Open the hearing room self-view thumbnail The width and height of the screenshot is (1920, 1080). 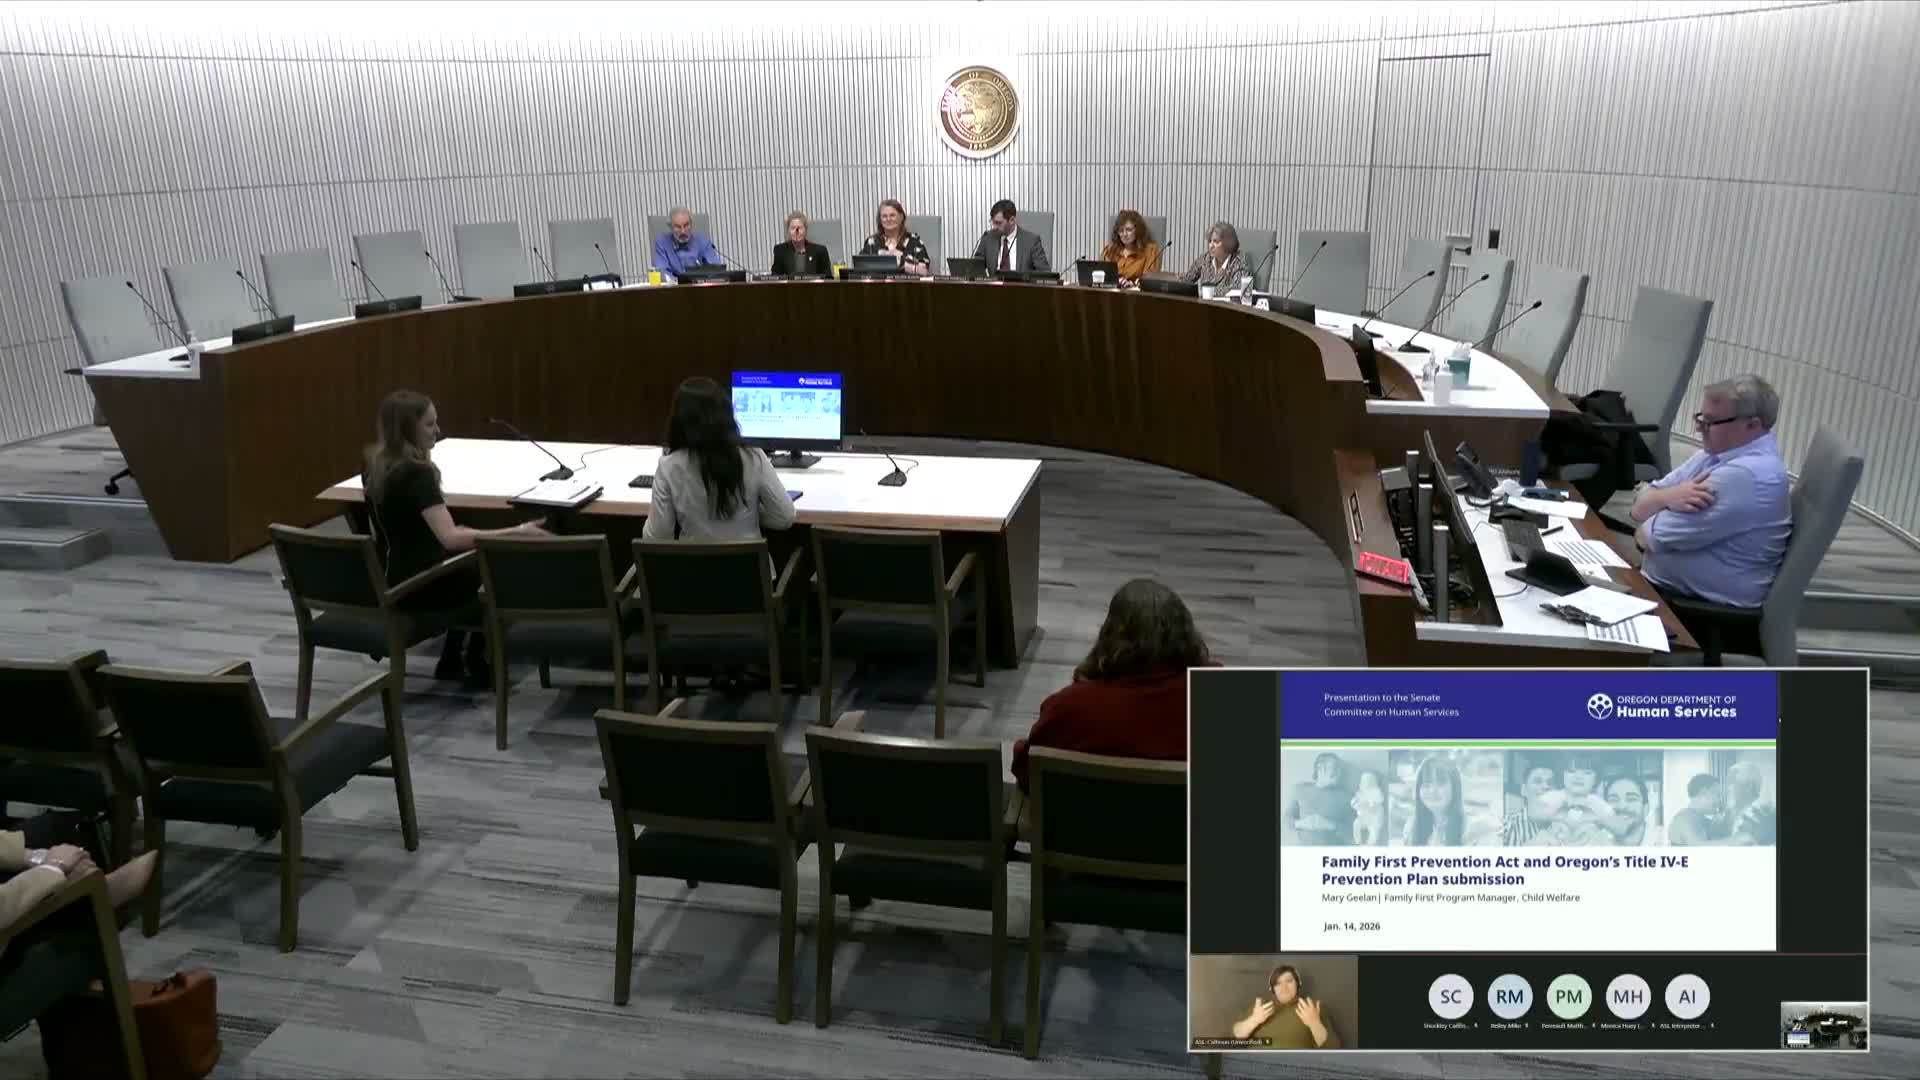click(1824, 1025)
